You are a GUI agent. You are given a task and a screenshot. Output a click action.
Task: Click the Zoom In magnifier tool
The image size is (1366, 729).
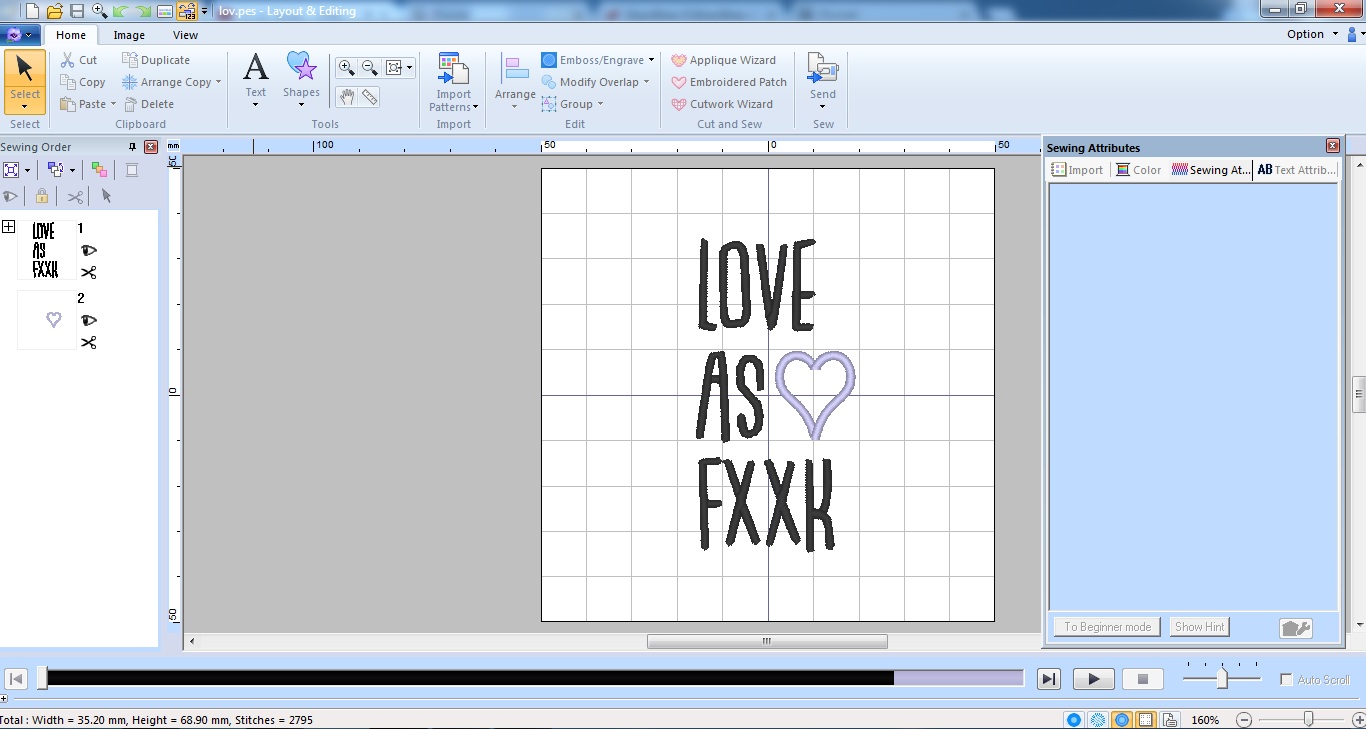click(x=346, y=68)
